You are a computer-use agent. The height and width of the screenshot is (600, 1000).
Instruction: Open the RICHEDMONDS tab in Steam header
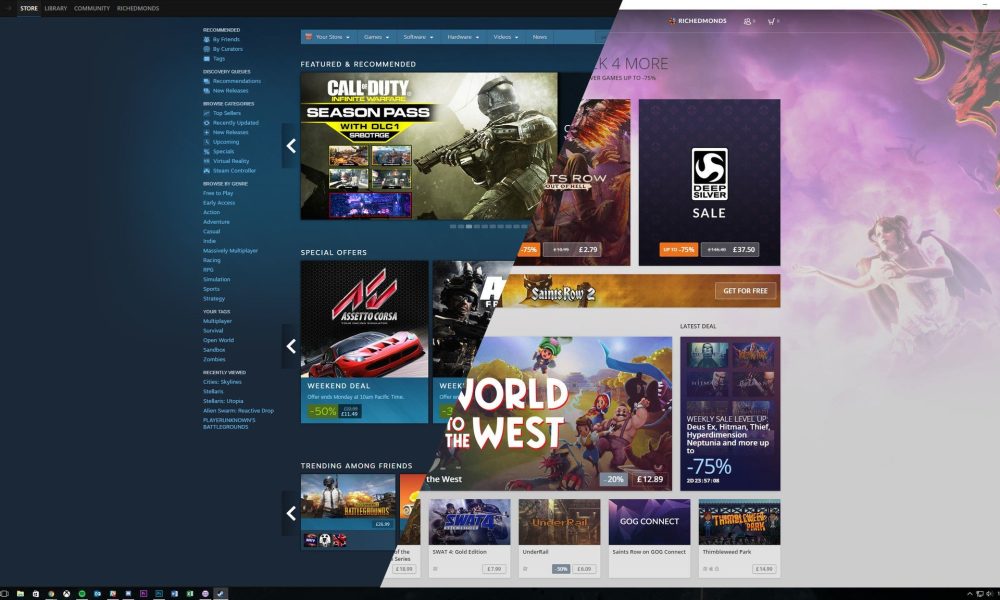pyautogui.click(x=138, y=8)
